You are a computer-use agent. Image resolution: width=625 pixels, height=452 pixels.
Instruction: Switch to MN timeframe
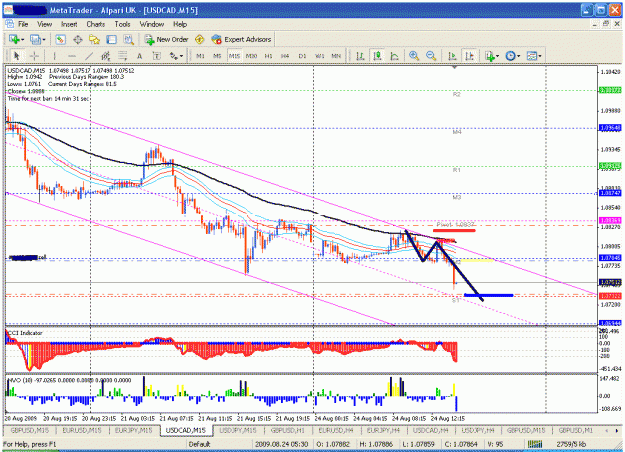336,56
